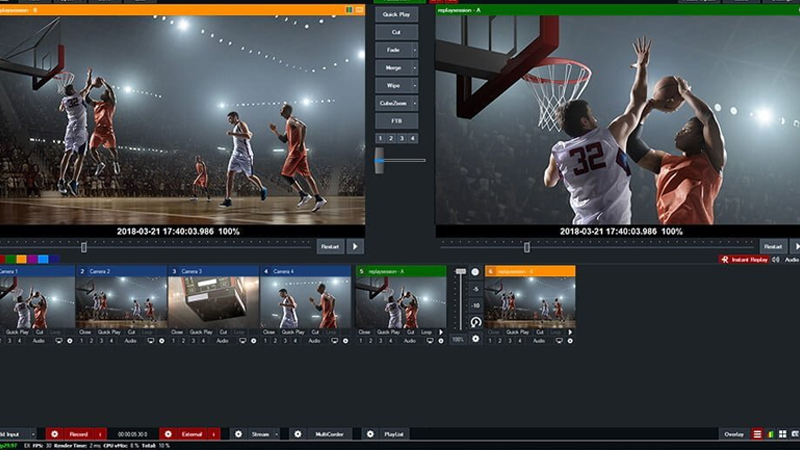This screenshot has height=450, width=800.
Task: Open the Wipe transition dropdown arrow
Action: tap(413, 84)
